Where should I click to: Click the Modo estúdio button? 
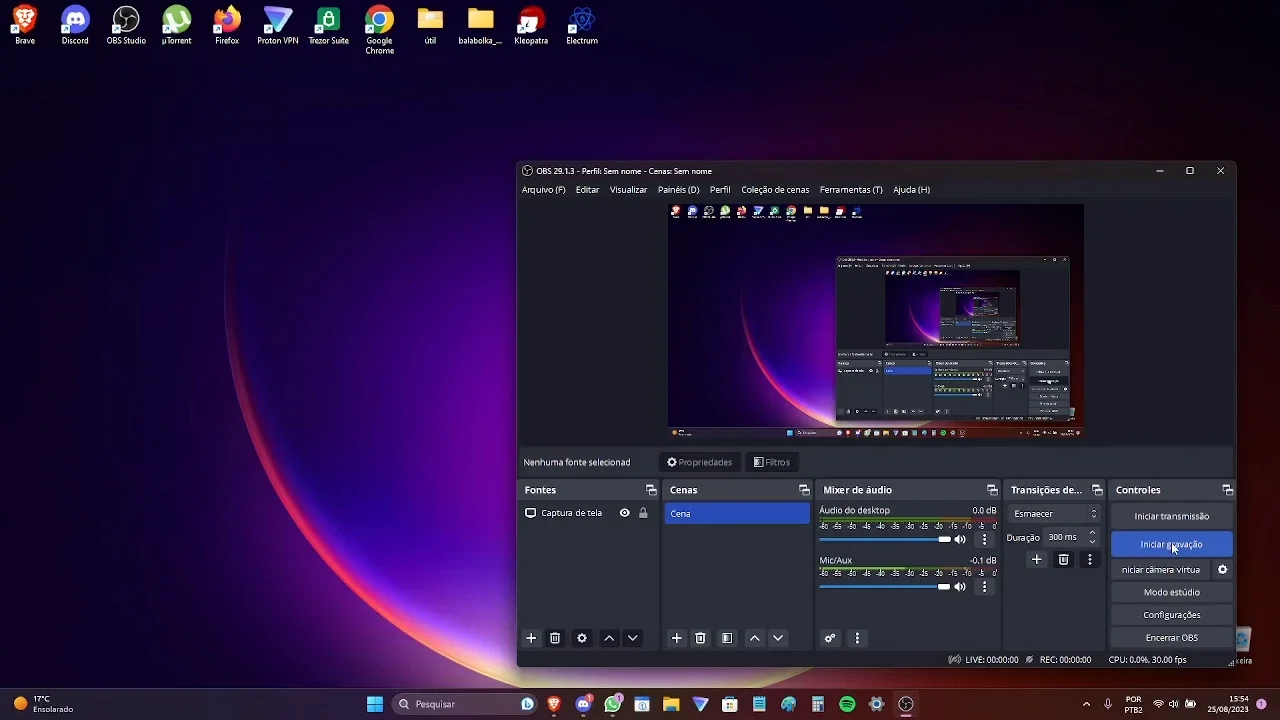pos(1171,592)
